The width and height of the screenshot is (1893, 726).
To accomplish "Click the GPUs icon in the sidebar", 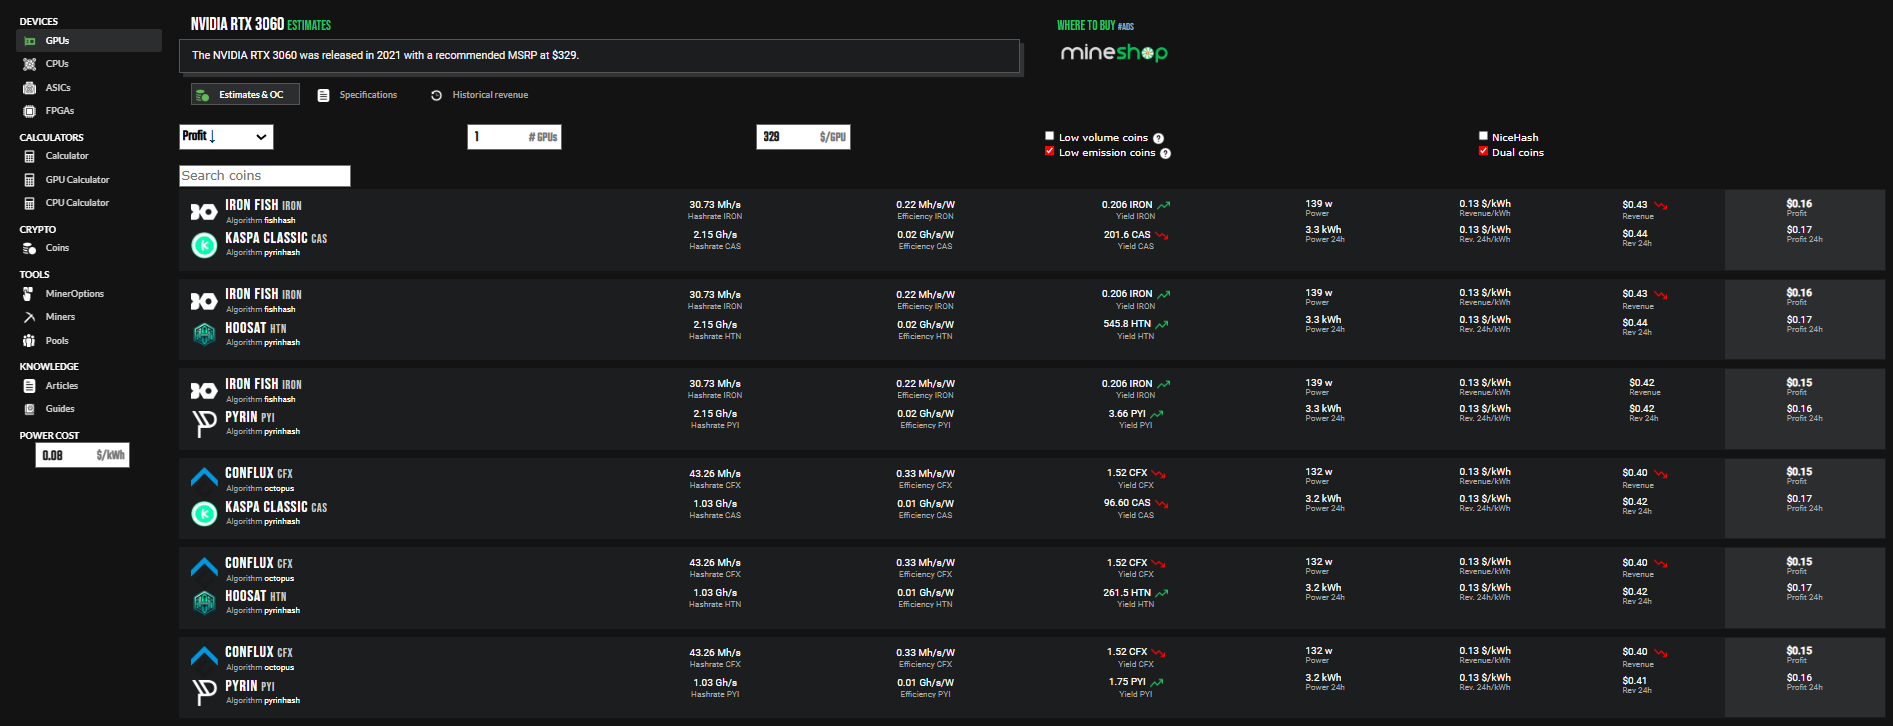I will [x=30, y=41].
